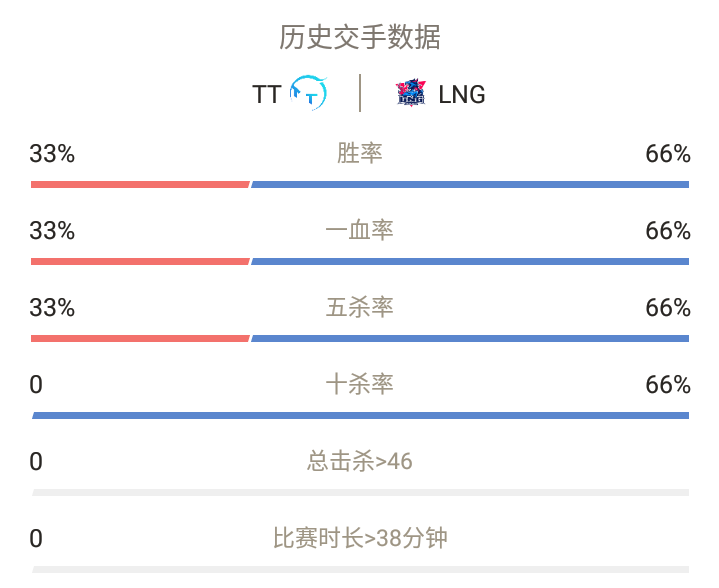Click the 33% value beside 胜率
Viewport: 719px width, 588px height.
pos(52,154)
